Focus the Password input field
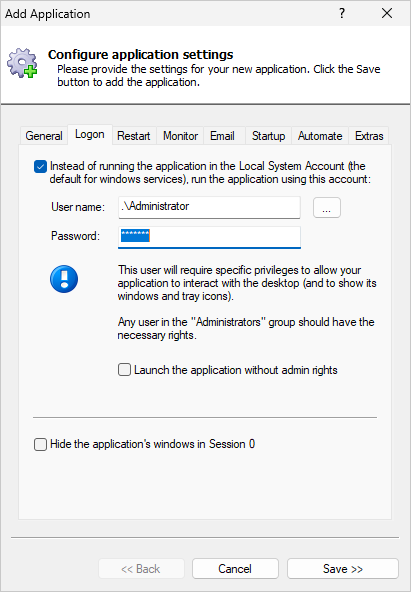Image resolution: width=411 pixels, height=592 pixels. tap(209, 237)
